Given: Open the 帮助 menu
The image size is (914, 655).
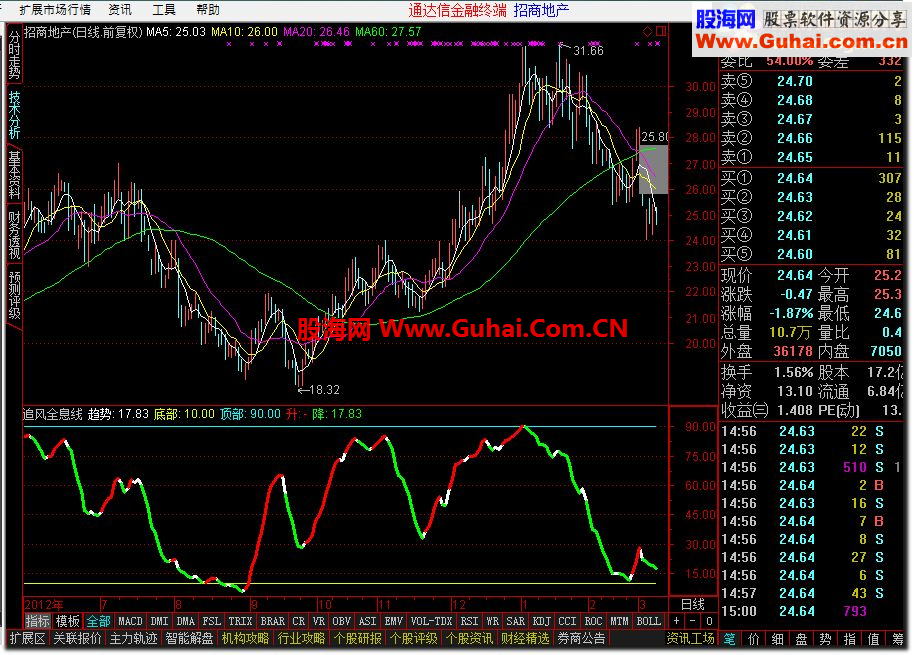Looking at the screenshot, I should click(208, 10).
